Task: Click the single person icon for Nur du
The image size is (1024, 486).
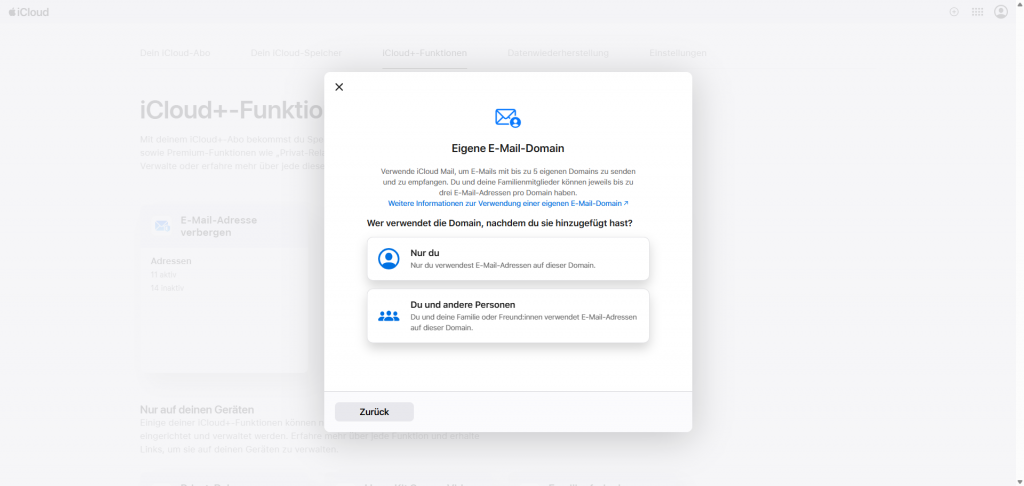Action: pyautogui.click(x=388, y=259)
